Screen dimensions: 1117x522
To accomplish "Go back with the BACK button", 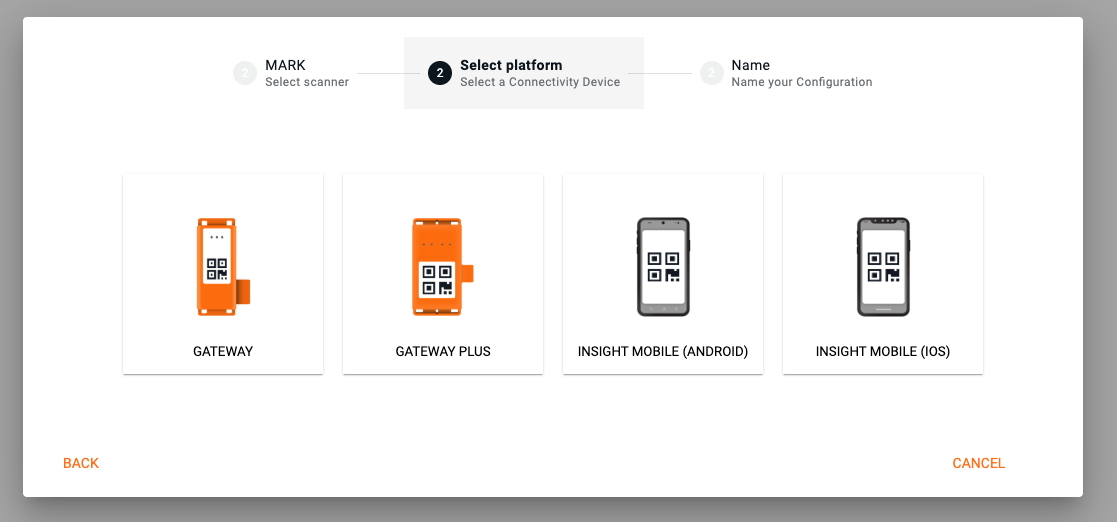I will coord(81,463).
